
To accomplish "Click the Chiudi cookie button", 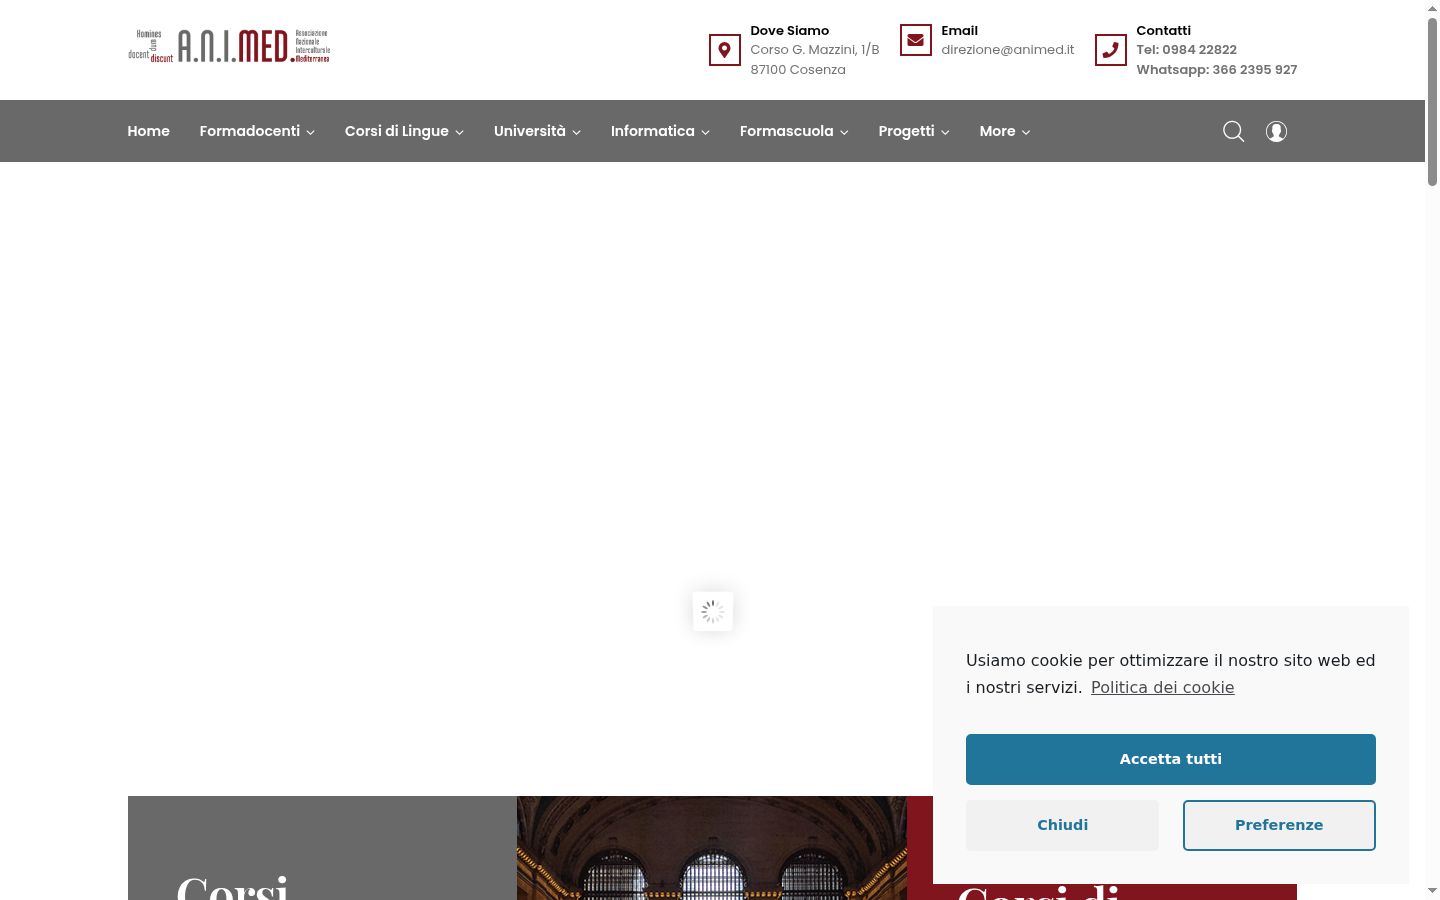I will [1062, 825].
